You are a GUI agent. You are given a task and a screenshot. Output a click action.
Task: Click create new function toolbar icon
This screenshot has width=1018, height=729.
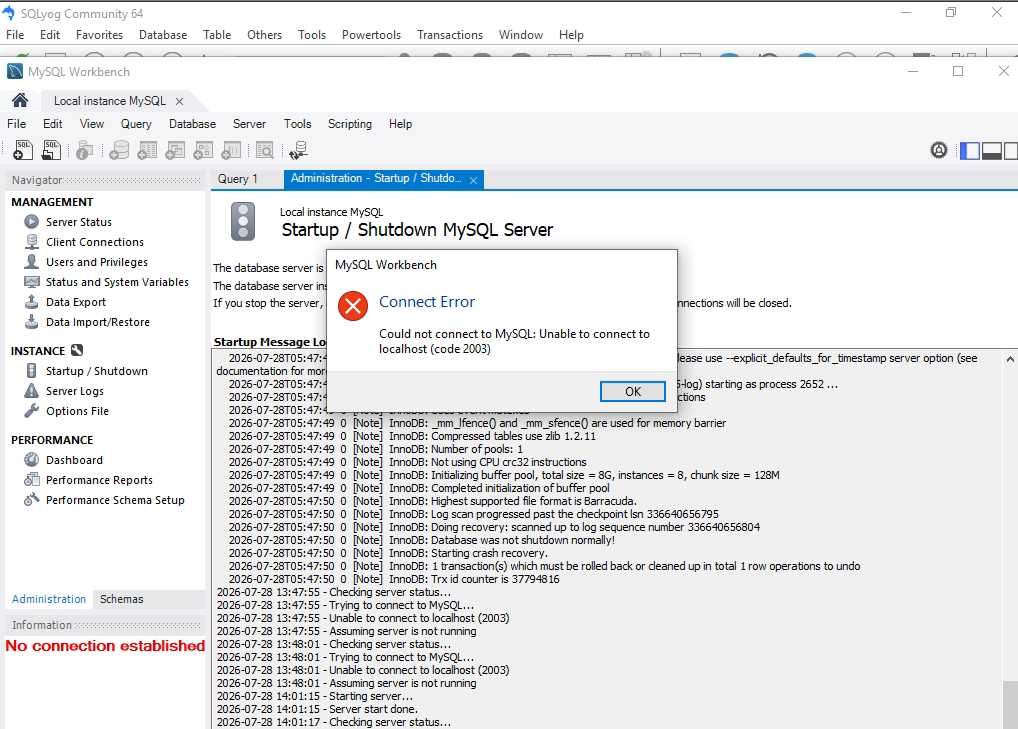point(231,150)
